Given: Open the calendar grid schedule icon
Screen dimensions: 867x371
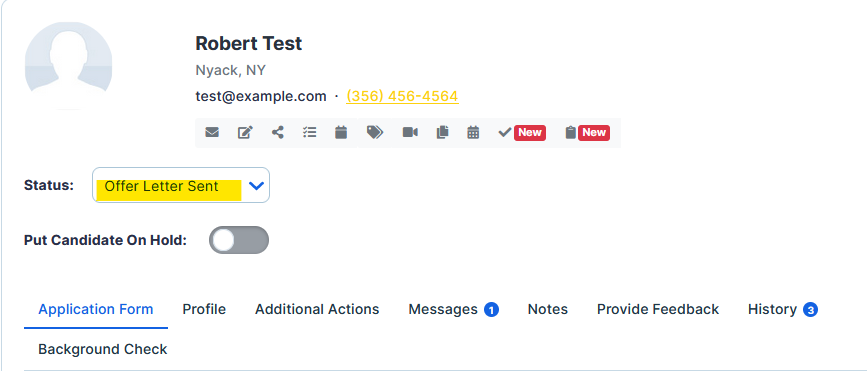Looking at the screenshot, I should coord(473,133).
